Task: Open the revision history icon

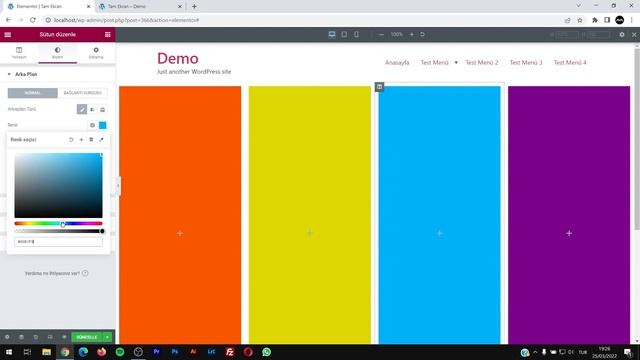Action: click(36, 337)
